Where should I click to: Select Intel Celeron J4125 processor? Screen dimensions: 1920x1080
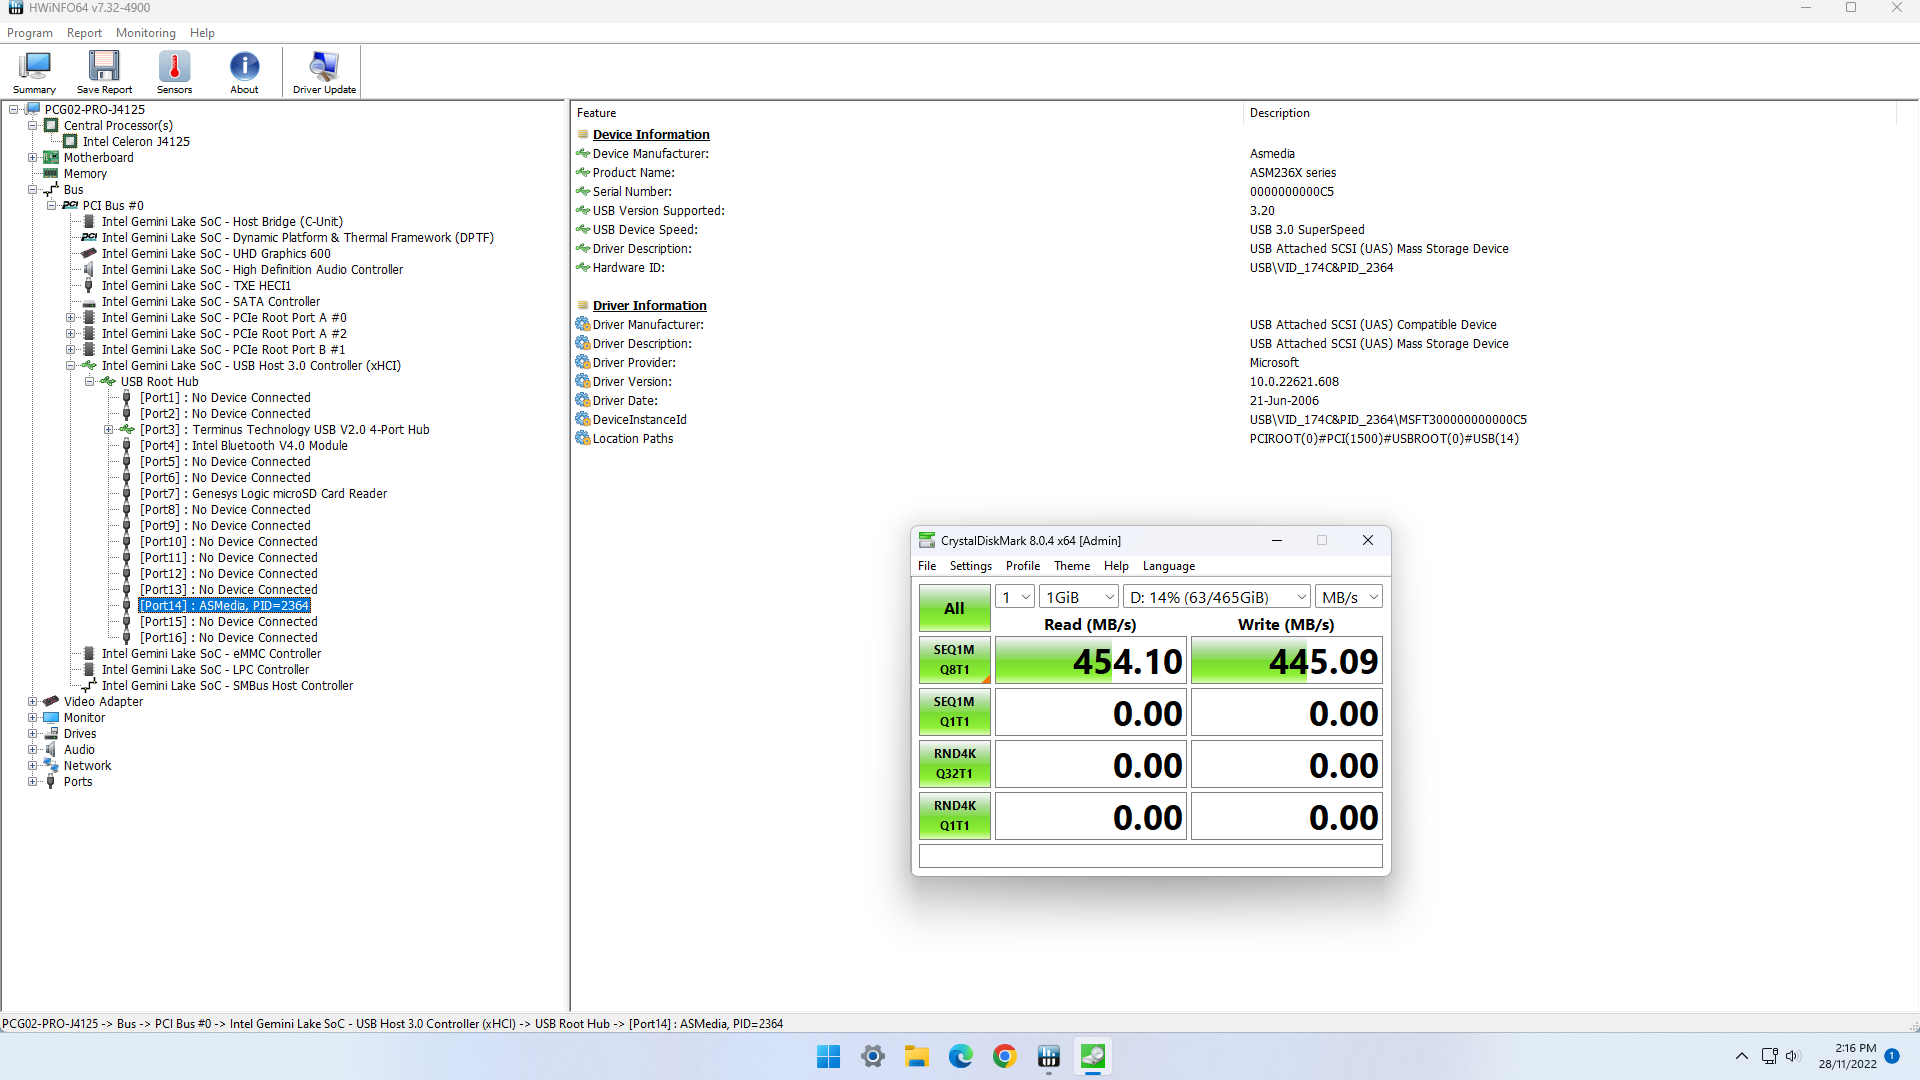pyautogui.click(x=136, y=142)
